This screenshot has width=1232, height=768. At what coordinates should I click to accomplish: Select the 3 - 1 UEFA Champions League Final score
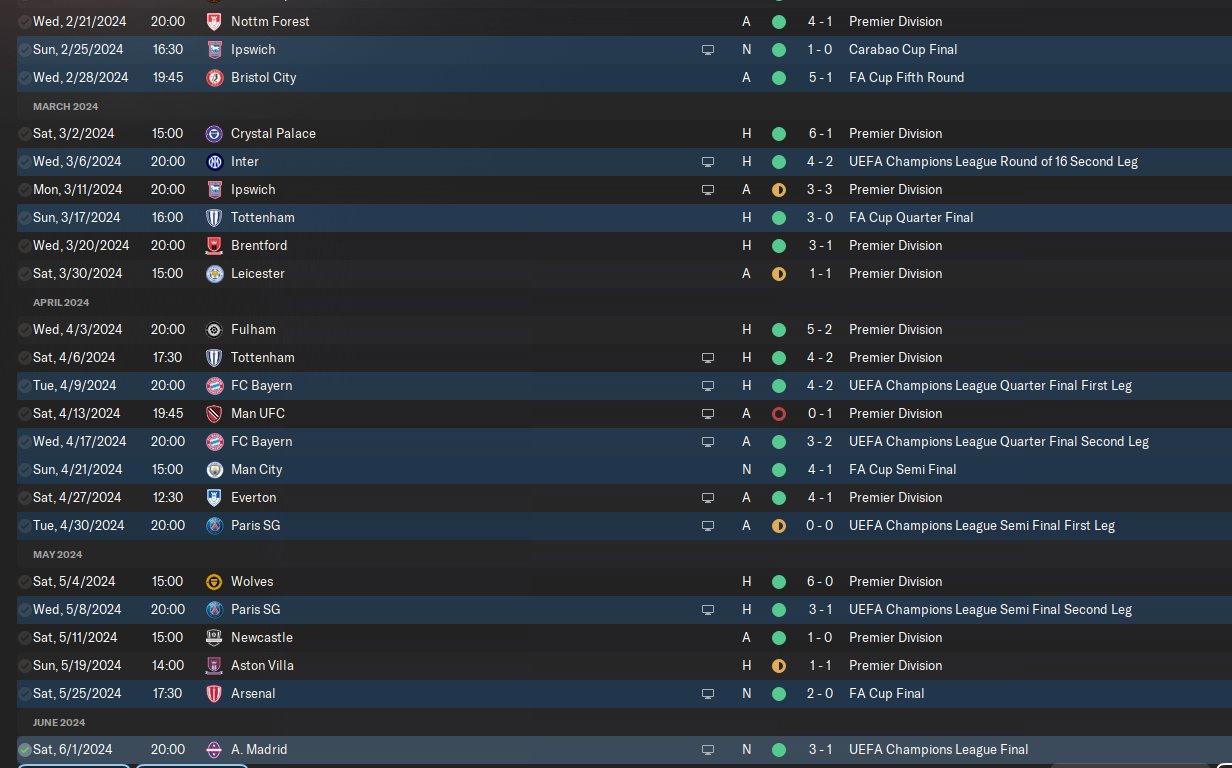point(820,749)
